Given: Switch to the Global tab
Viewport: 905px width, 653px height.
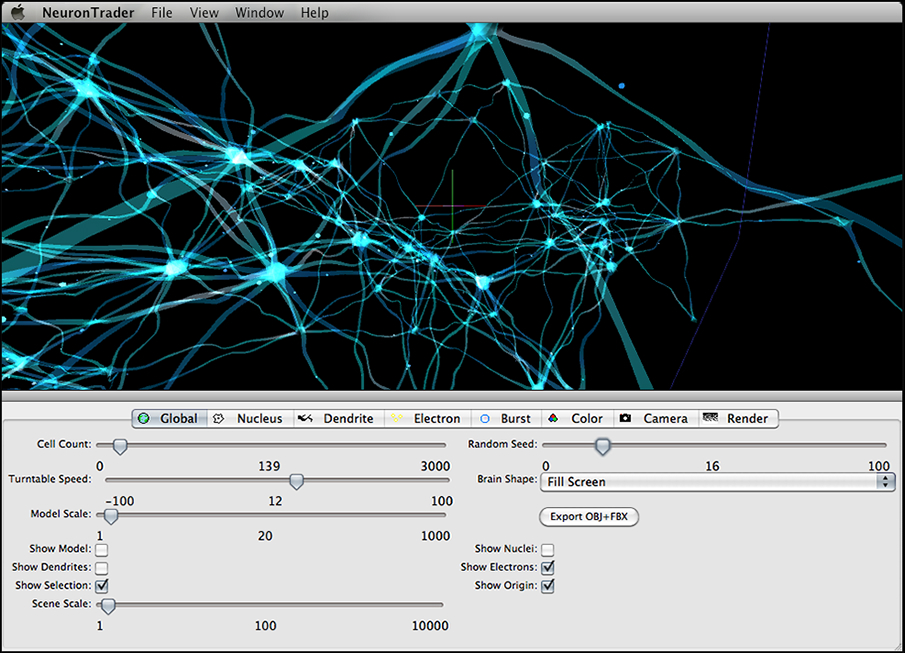Looking at the screenshot, I should pyautogui.click(x=170, y=419).
